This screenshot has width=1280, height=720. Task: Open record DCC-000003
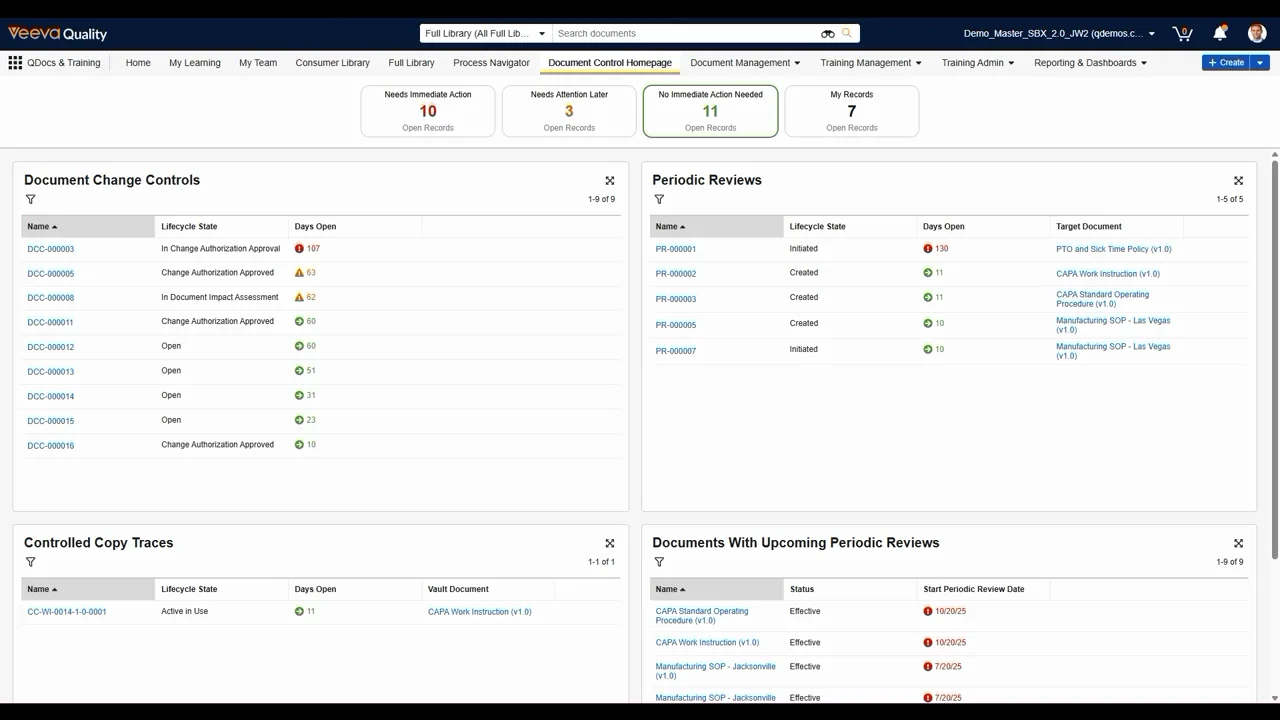coord(51,249)
